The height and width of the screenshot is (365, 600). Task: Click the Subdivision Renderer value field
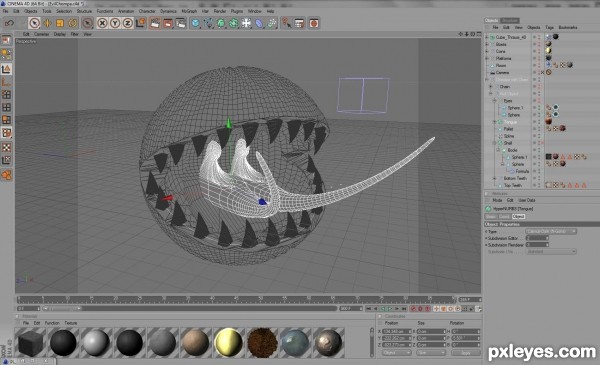(x=537, y=244)
